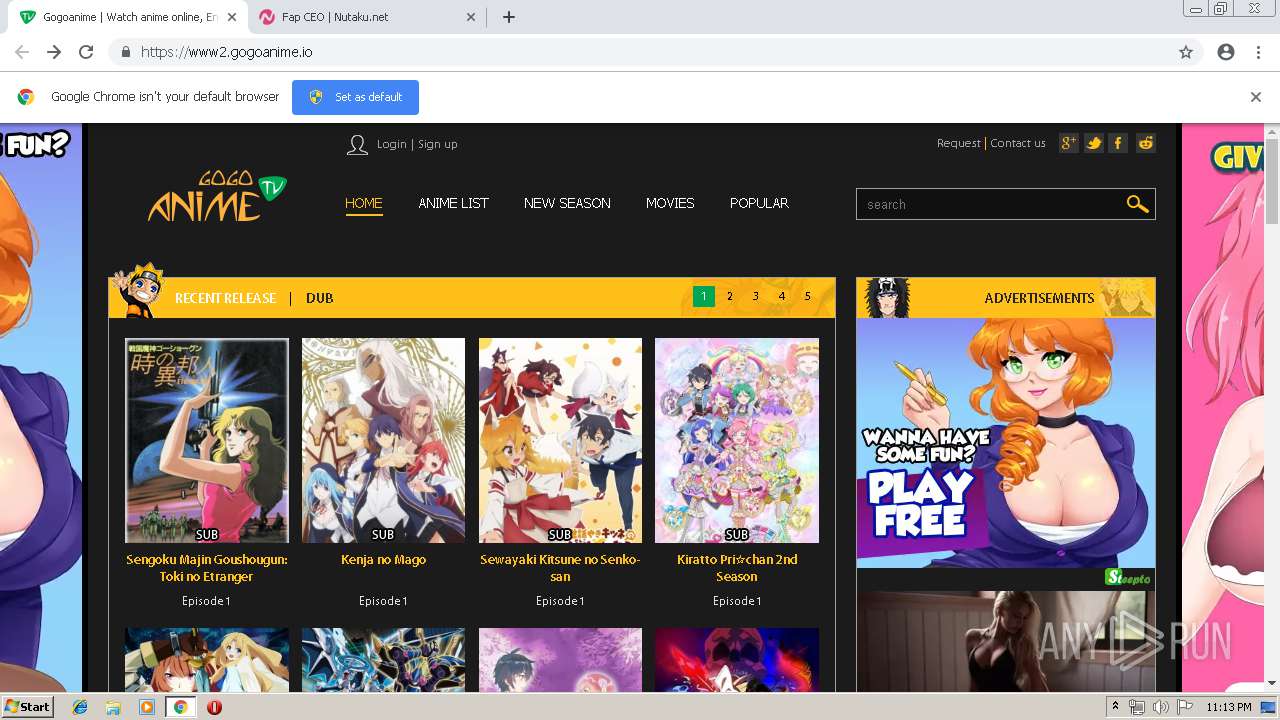Click the search magnifier icon
This screenshot has width=1280, height=720.
[1137, 204]
